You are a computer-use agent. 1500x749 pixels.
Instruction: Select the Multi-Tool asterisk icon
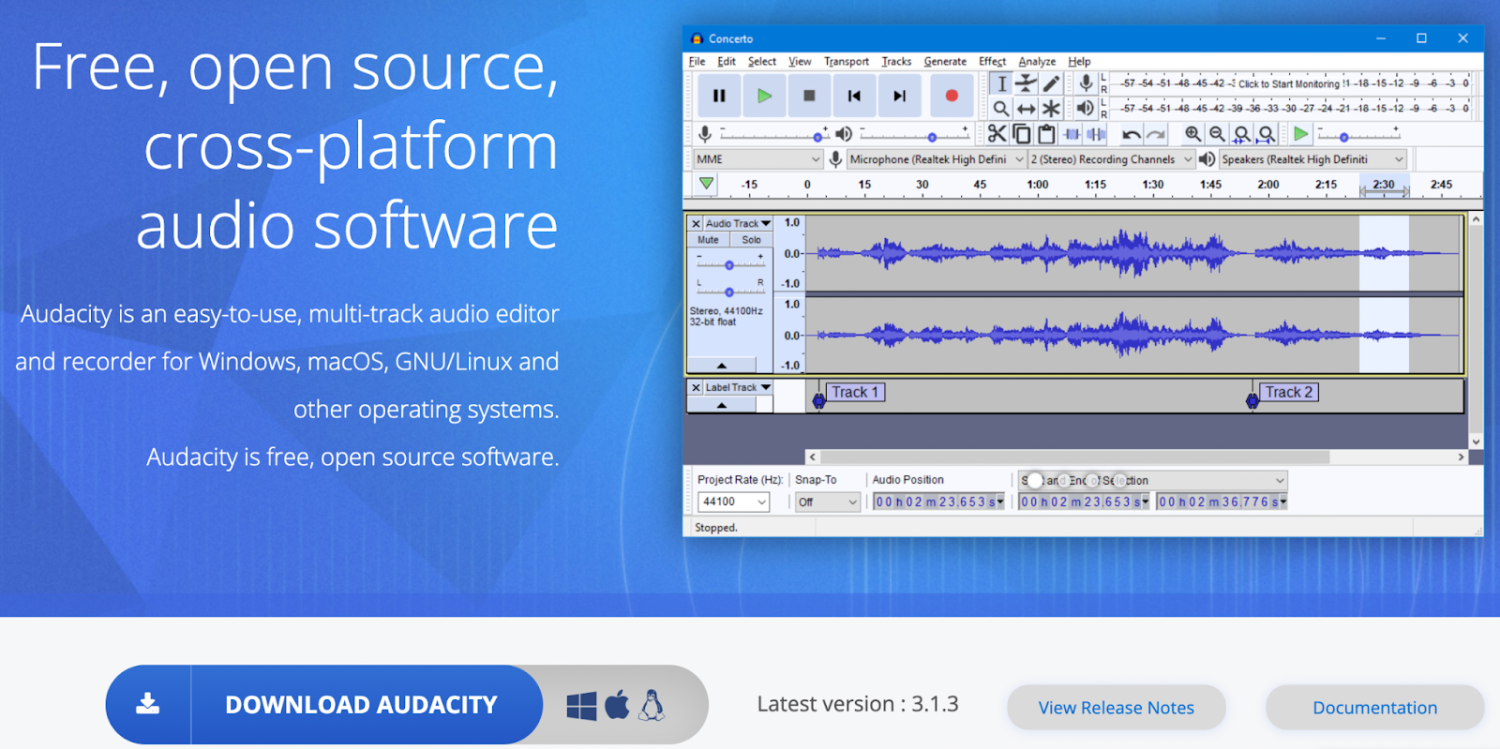tap(1051, 108)
